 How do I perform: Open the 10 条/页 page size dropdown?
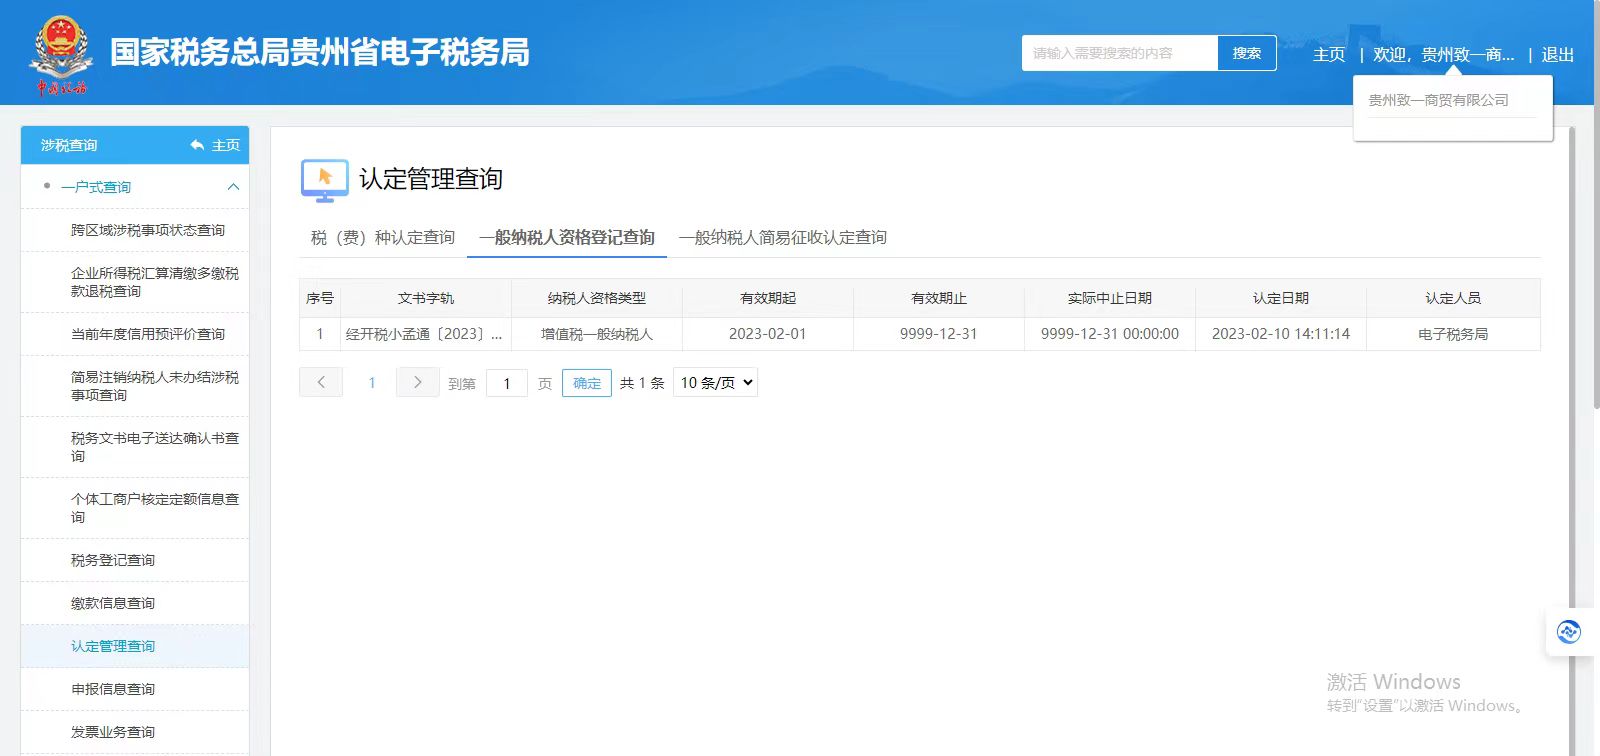(x=715, y=382)
